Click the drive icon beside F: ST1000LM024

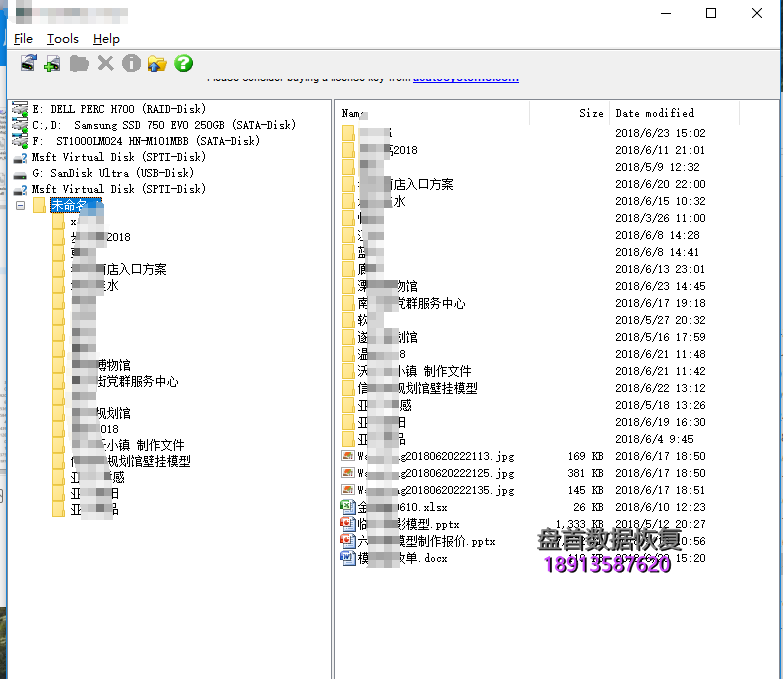coord(20,141)
